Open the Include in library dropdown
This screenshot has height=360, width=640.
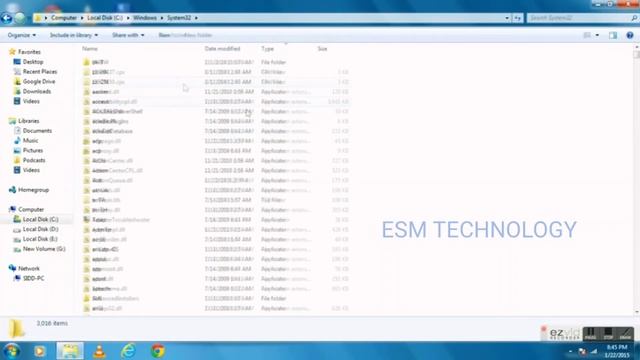[74, 35]
